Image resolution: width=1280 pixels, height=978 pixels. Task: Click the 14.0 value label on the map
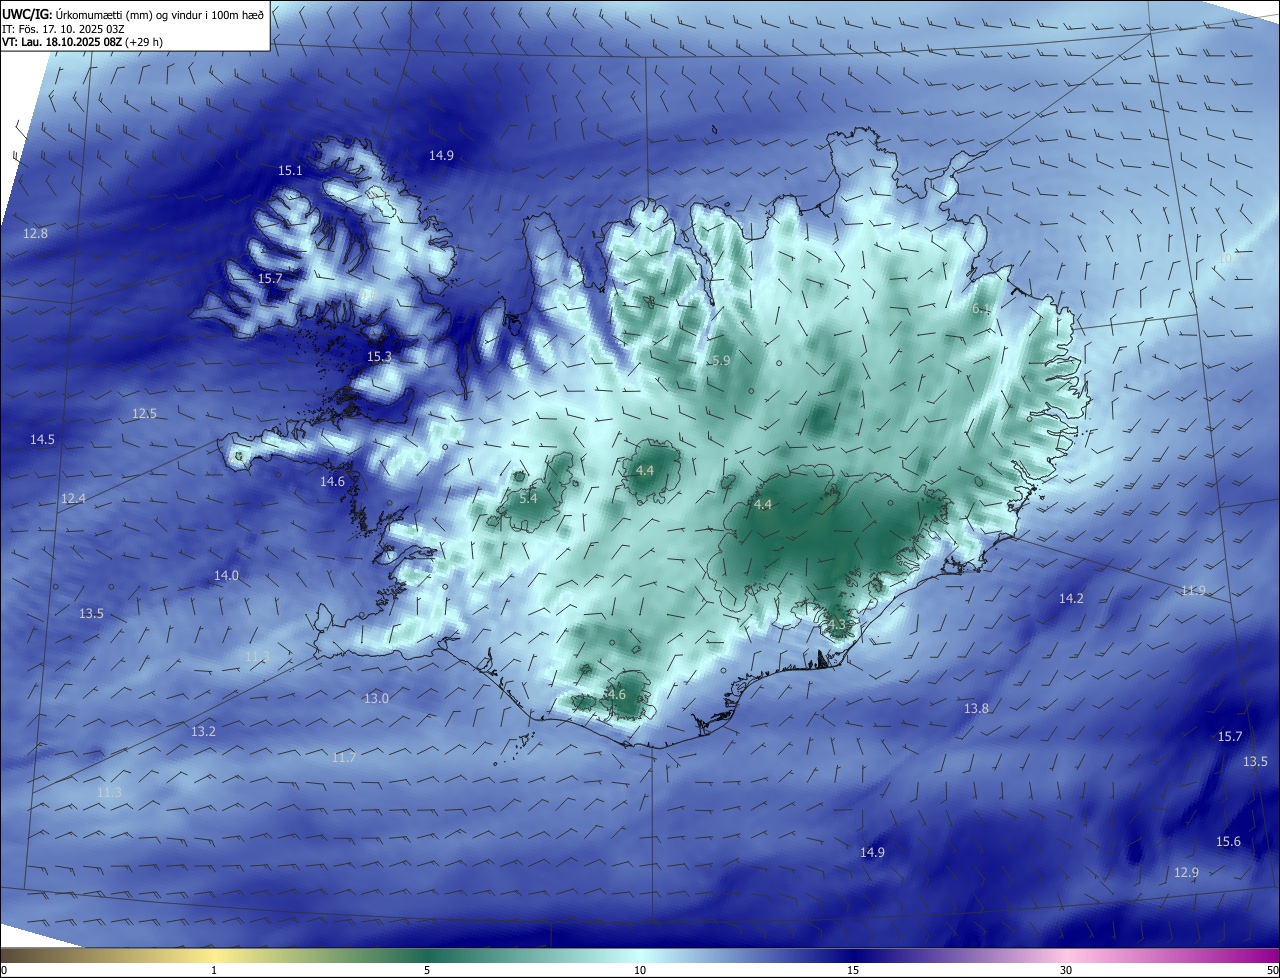(226, 575)
